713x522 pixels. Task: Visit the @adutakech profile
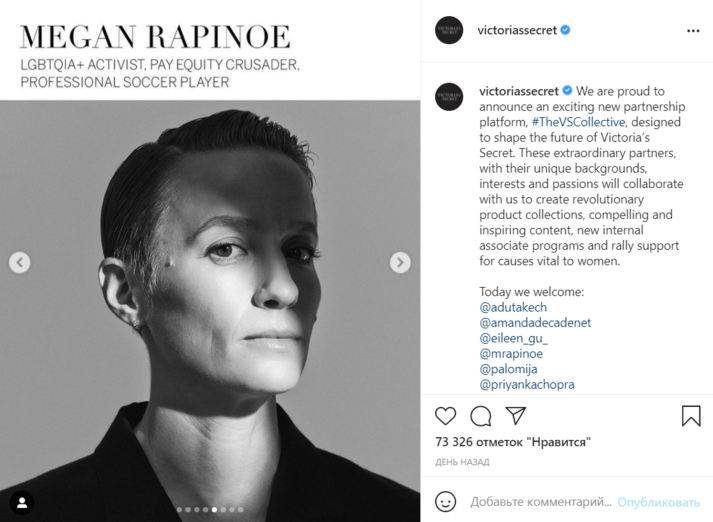[513, 307]
